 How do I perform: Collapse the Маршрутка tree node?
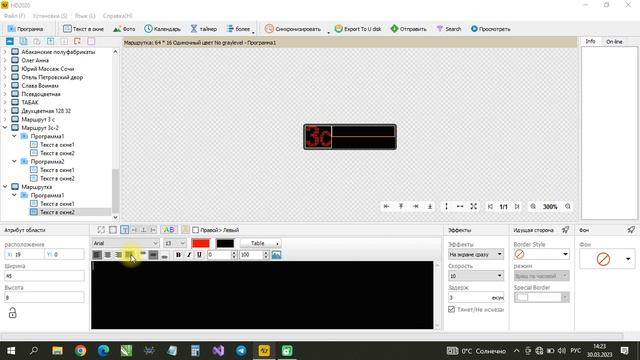pyautogui.click(x=5, y=187)
